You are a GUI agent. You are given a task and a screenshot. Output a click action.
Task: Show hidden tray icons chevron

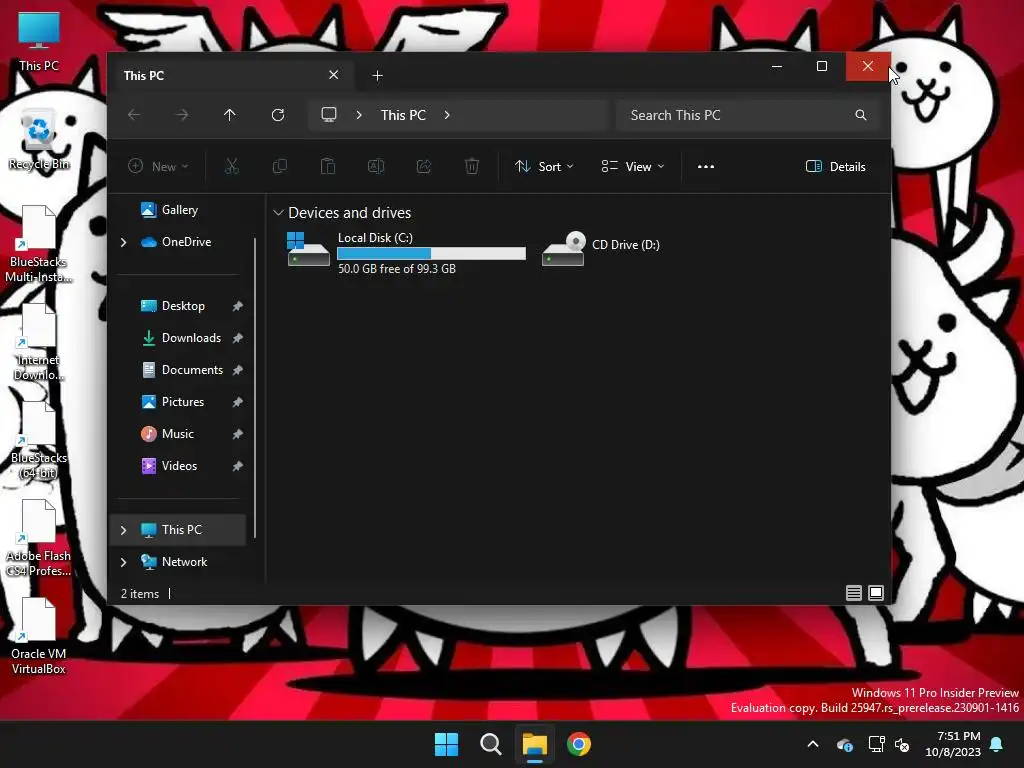pyautogui.click(x=813, y=744)
